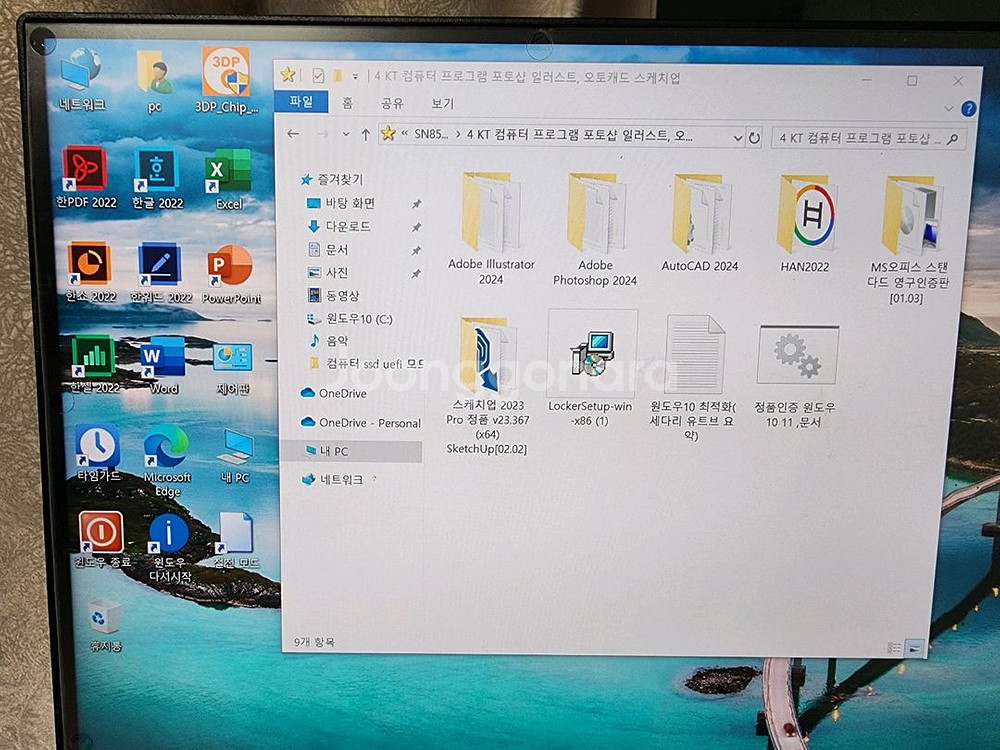Collapse the ribbon with the chevron

[948, 107]
